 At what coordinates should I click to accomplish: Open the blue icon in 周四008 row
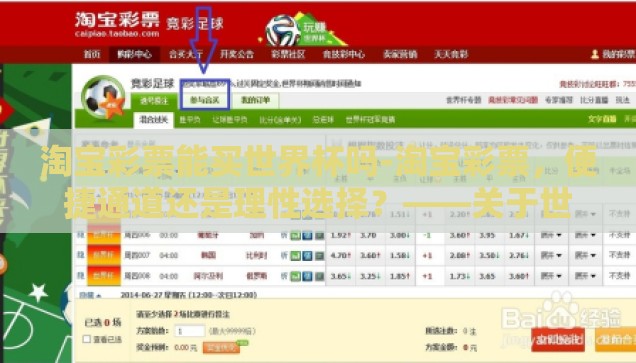click(x=307, y=276)
